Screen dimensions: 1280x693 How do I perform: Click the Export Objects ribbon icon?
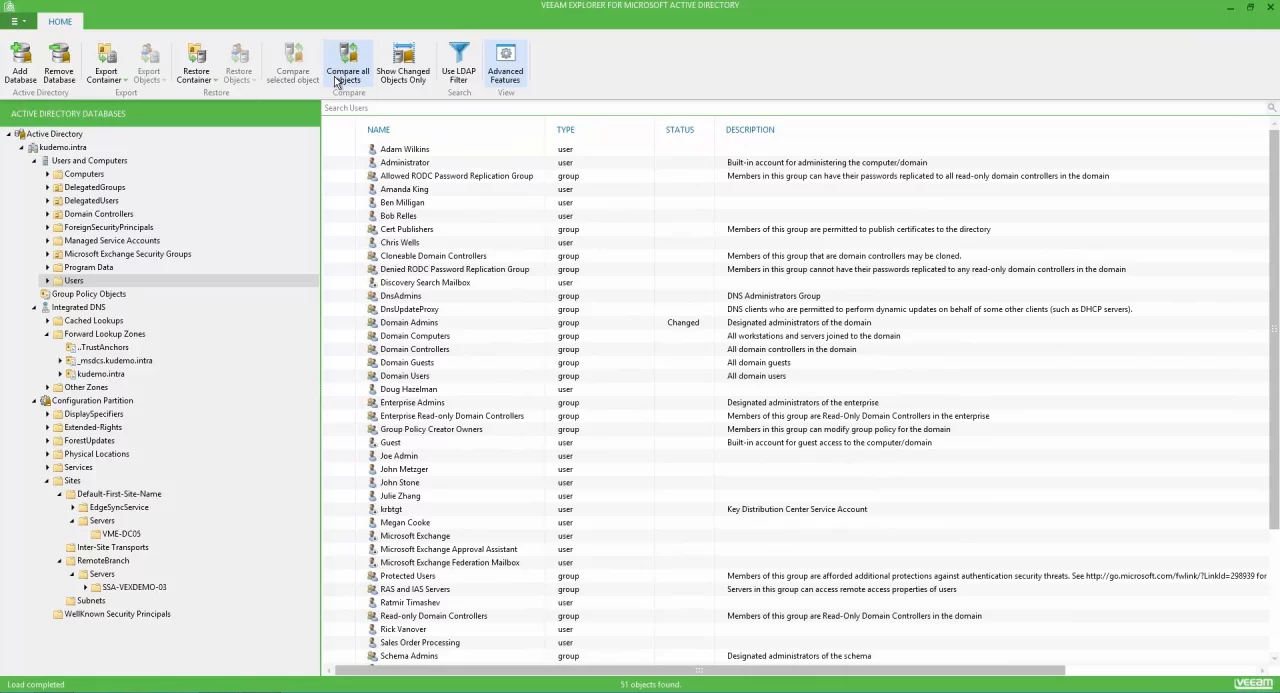[x=149, y=53]
